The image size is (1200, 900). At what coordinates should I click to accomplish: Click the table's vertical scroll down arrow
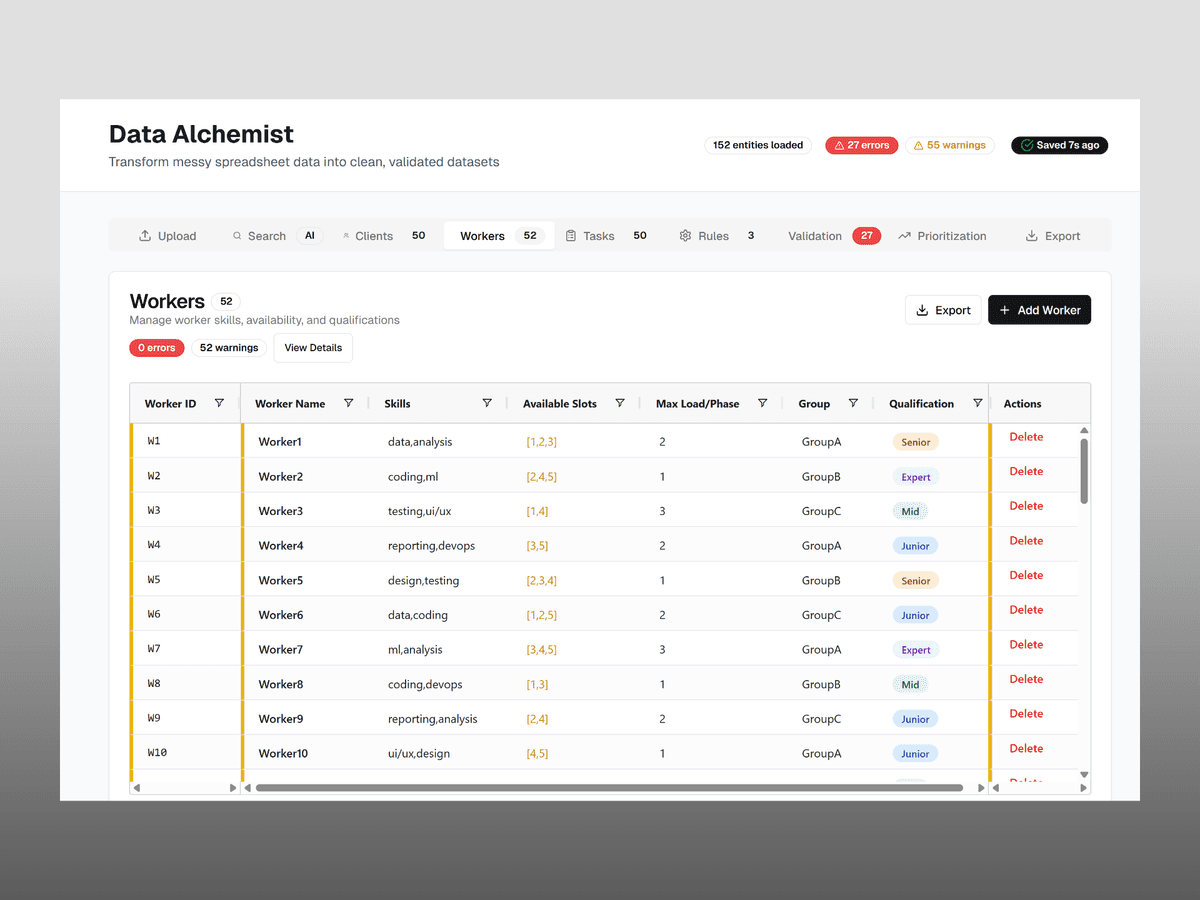pyautogui.click(x=1084, y=774)
